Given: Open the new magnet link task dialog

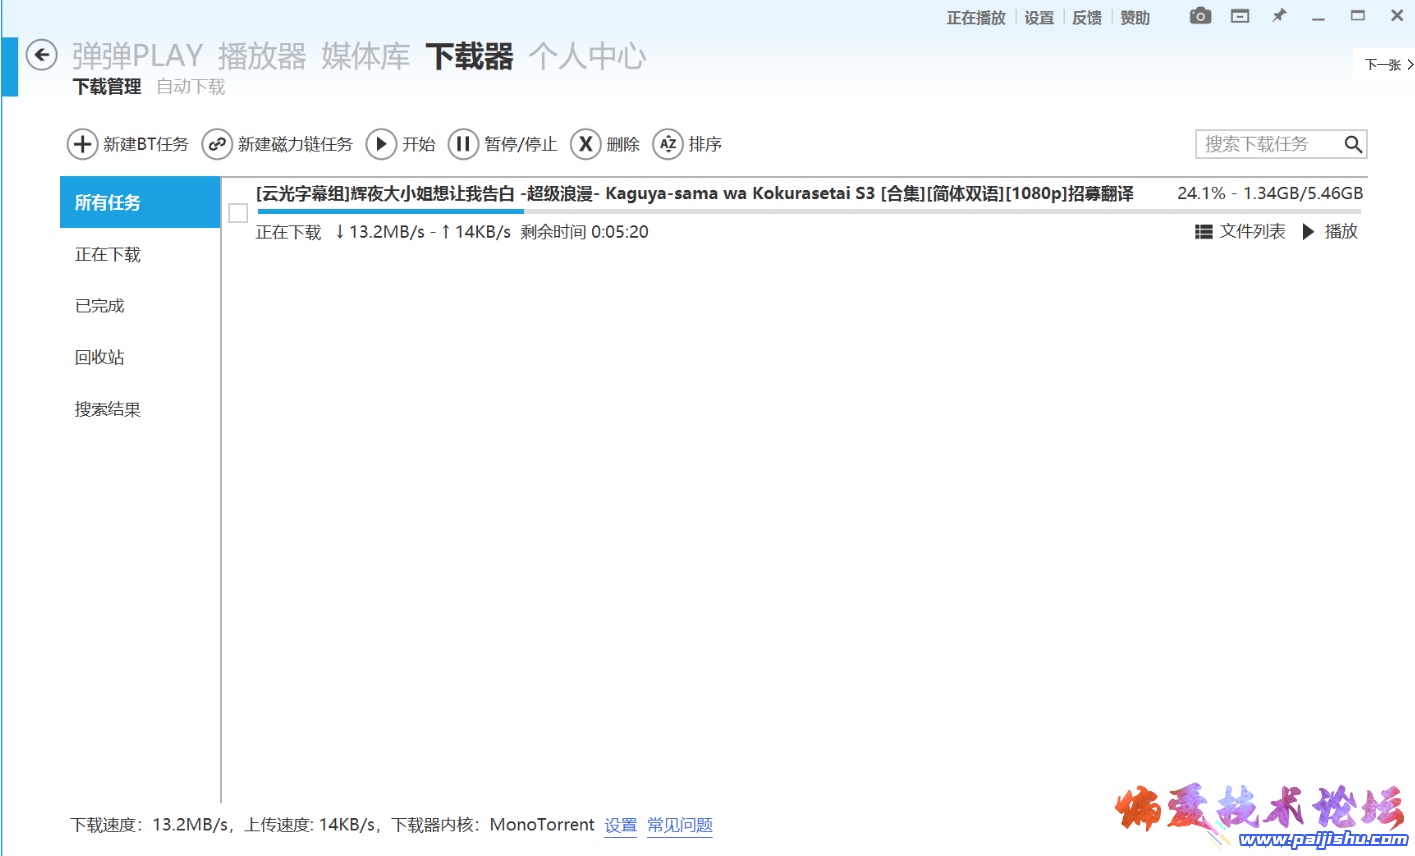Looking at the screenshot, I should pos(277,144).
